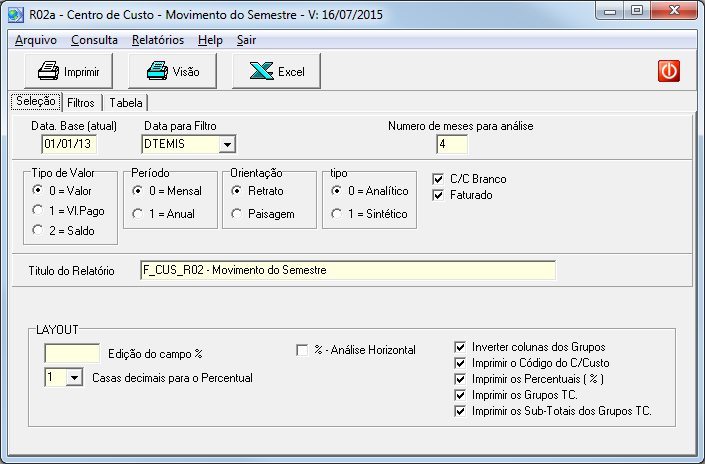The width and height of the screenshot is (705, 464).
Task: Open the Consulta menu
Action: point(94,40)
